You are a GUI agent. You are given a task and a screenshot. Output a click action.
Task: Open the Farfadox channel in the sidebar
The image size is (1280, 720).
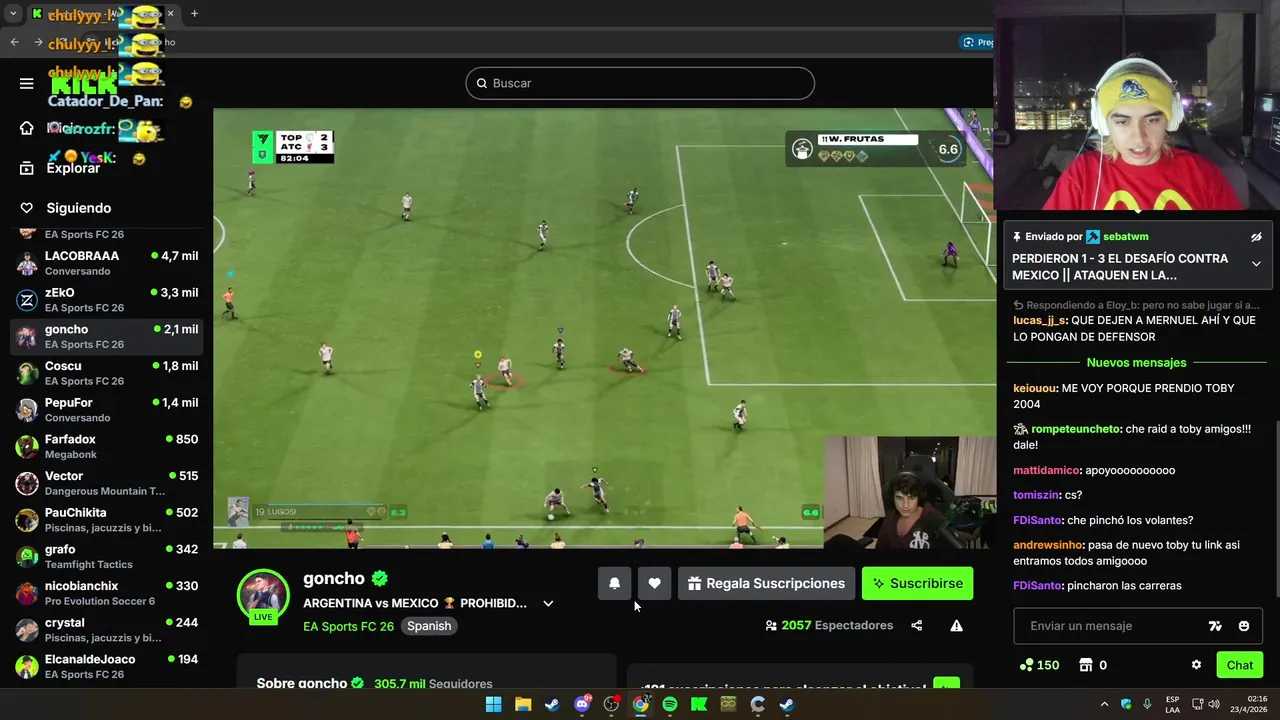tap(106, 446)
